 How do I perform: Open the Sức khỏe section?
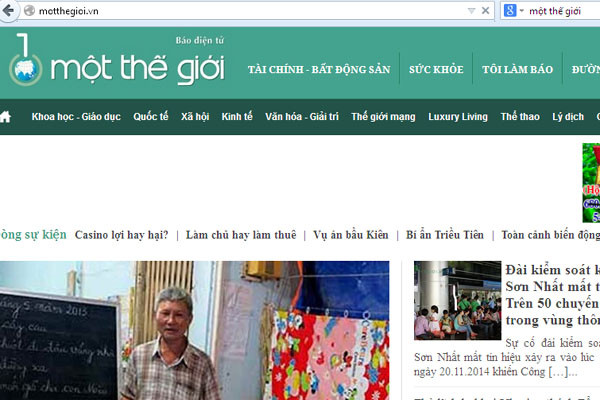pos(436,69)
